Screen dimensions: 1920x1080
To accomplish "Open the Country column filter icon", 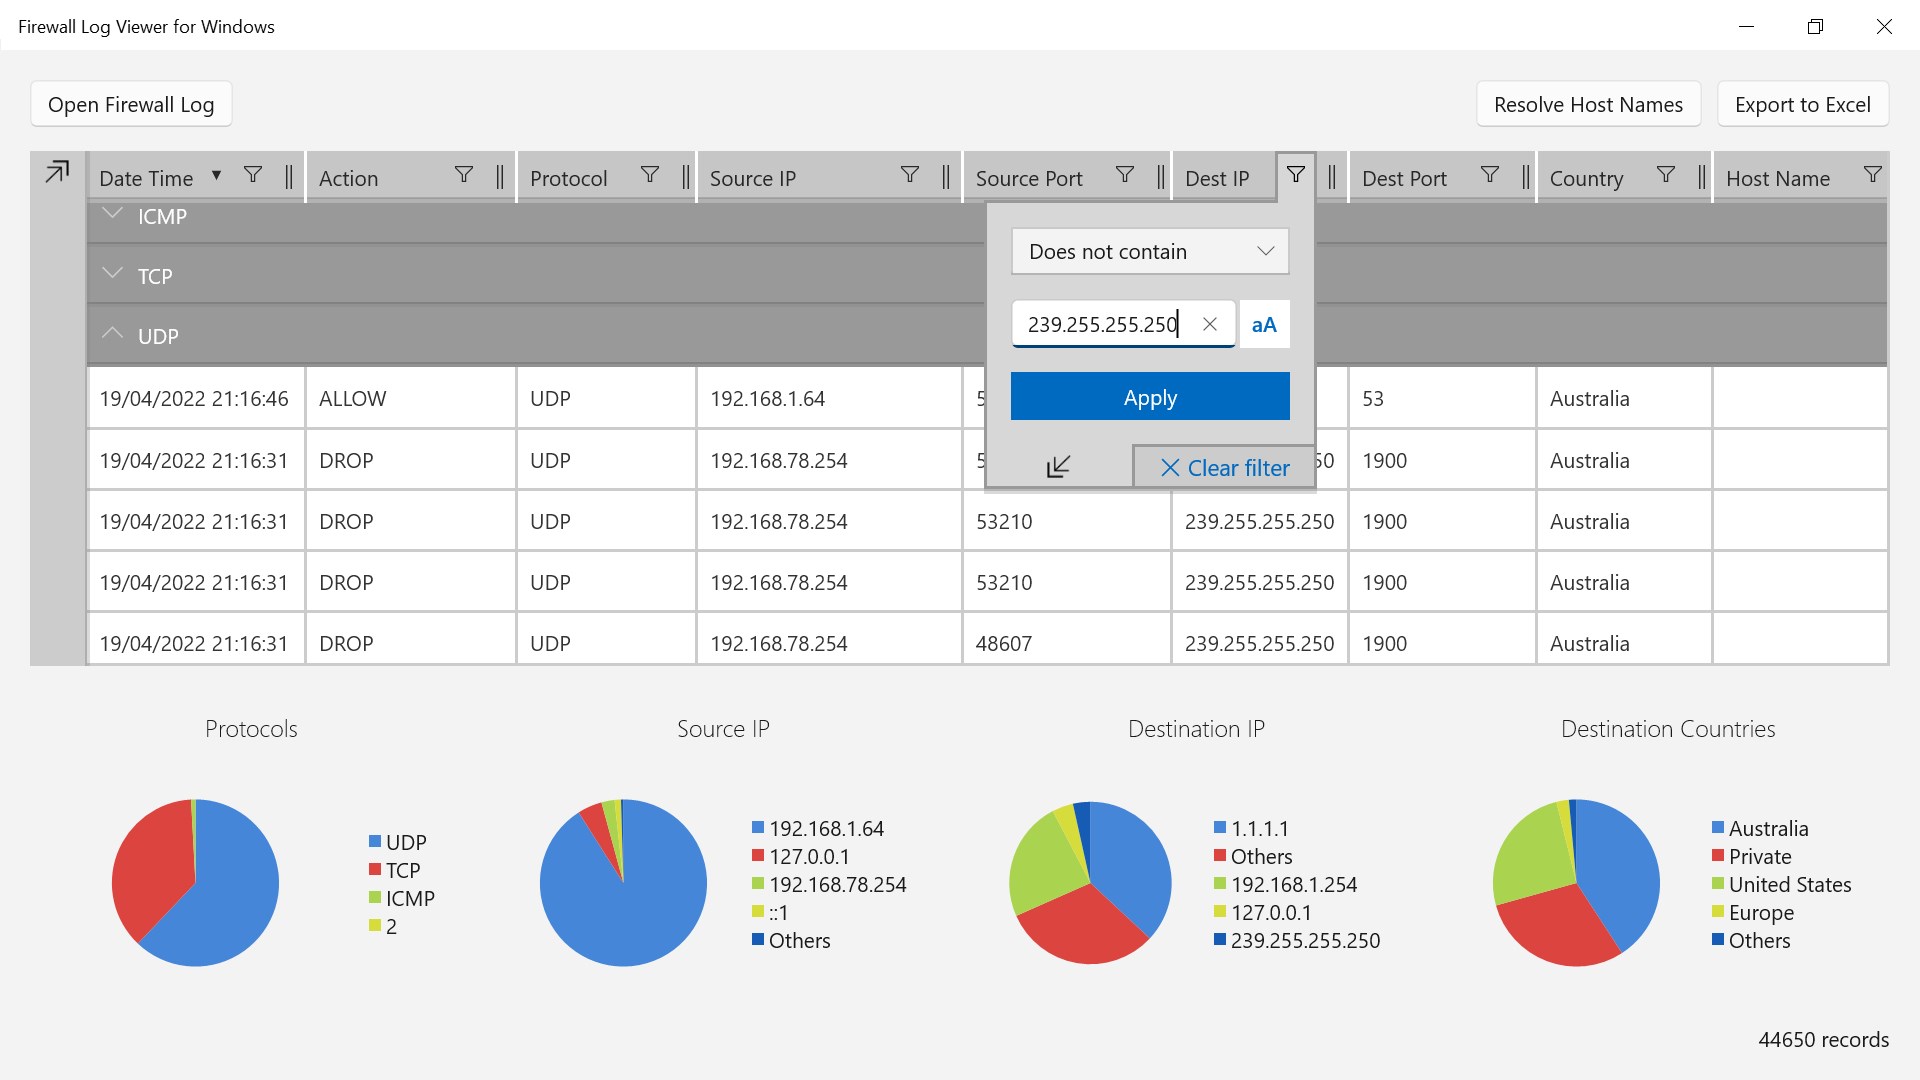I will [x=1665, y=175].
